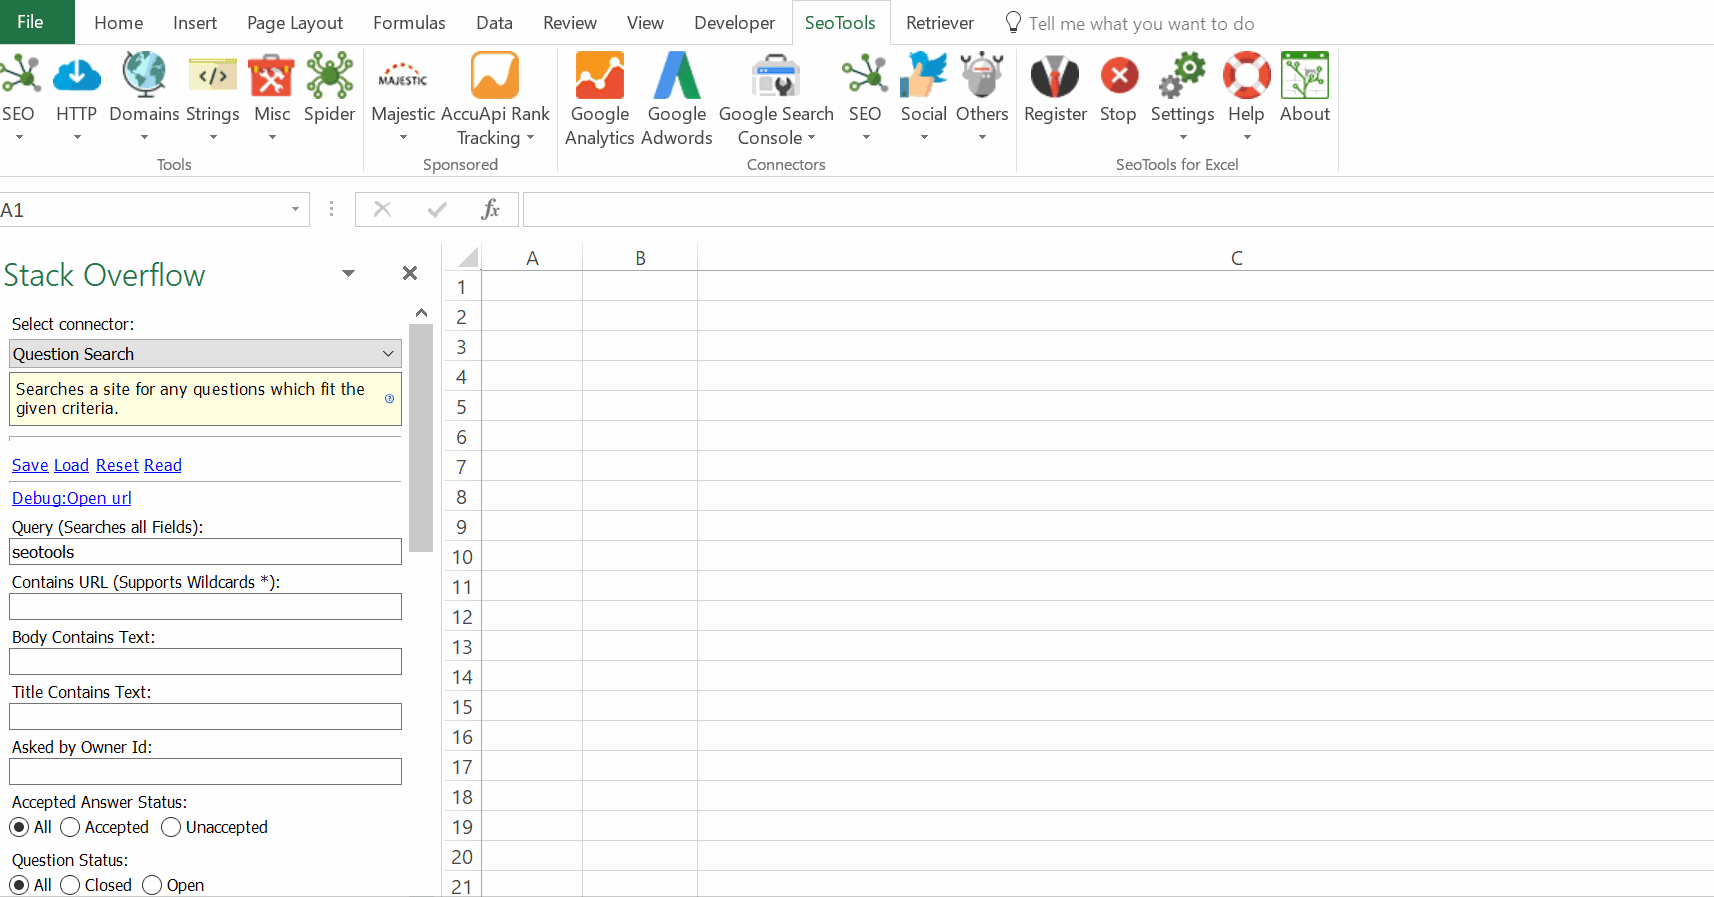The image size is (1714, 897).
Task: Click the task pane scroll up arrow
Action: (421, 313)
